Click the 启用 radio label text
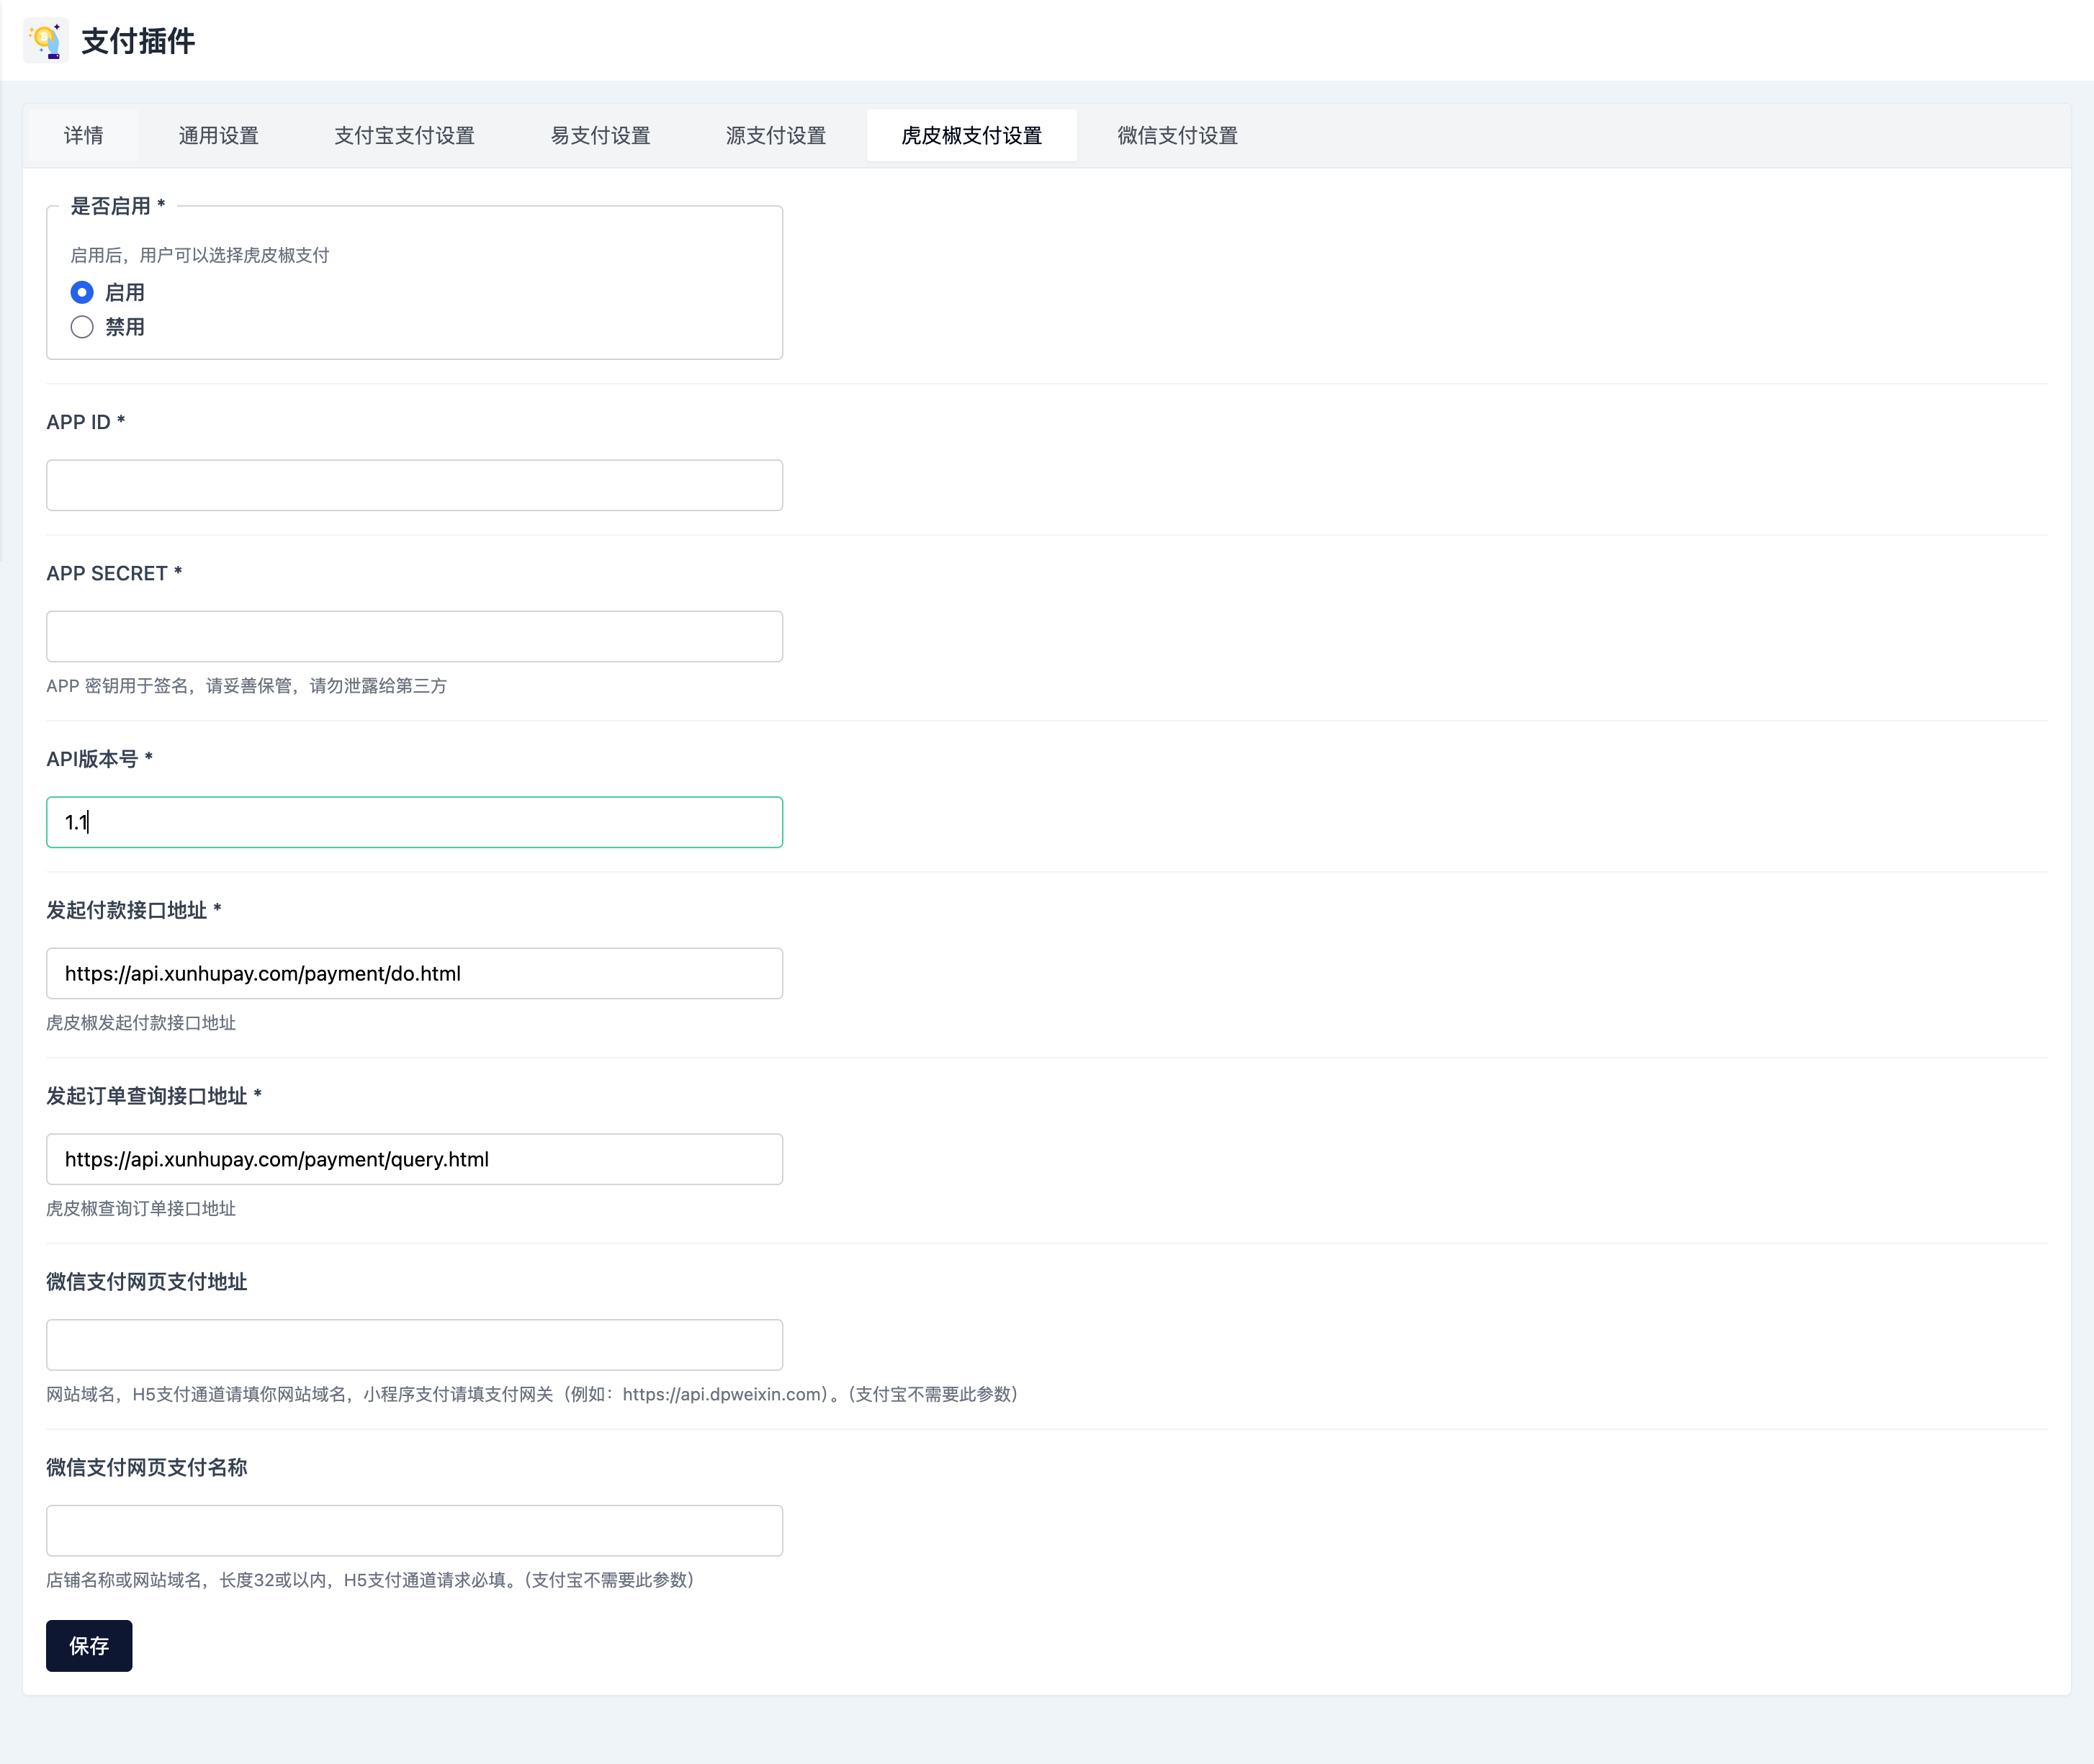 (125, 292)
